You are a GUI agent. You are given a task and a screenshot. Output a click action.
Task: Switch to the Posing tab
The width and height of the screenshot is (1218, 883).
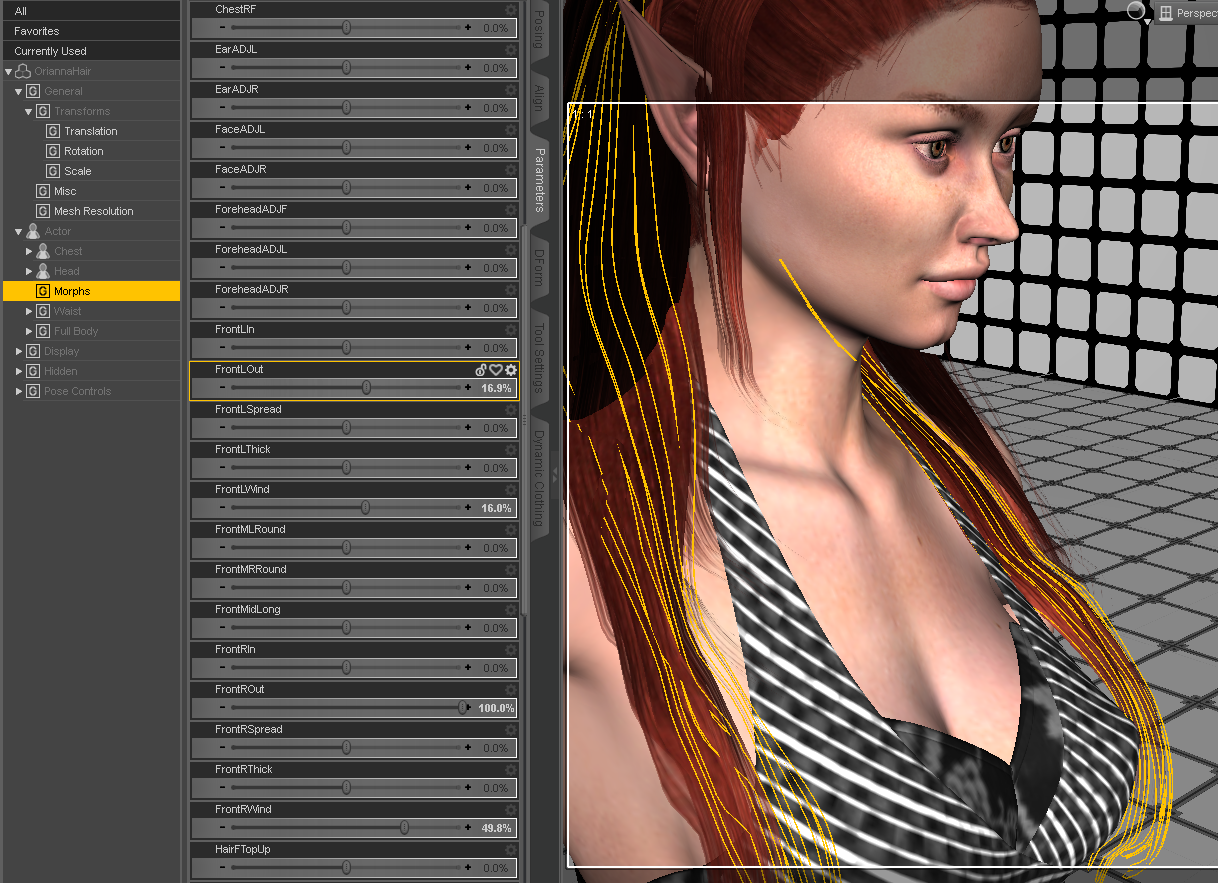[x=538, y=30]
